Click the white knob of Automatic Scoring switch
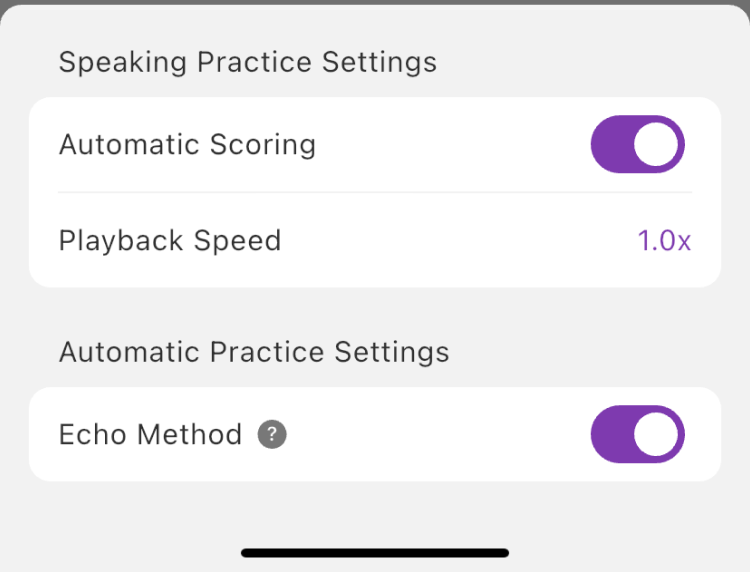Image resolution: width=750 pixels, height=572 pixels. 657,145
